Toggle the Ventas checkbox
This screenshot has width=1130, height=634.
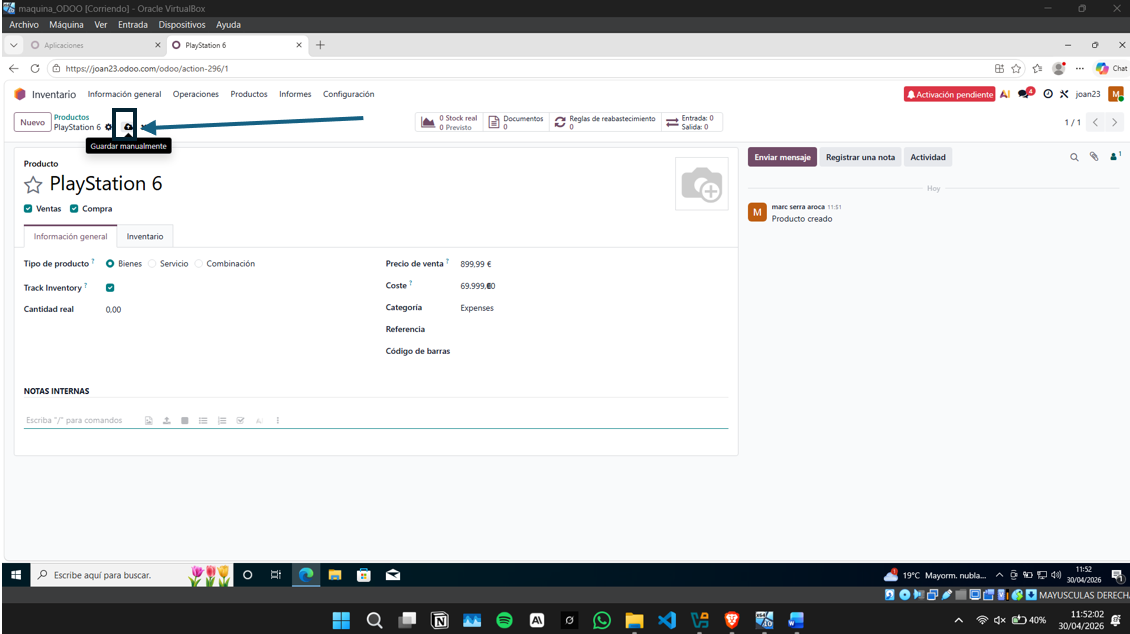[x=28, y=209]
